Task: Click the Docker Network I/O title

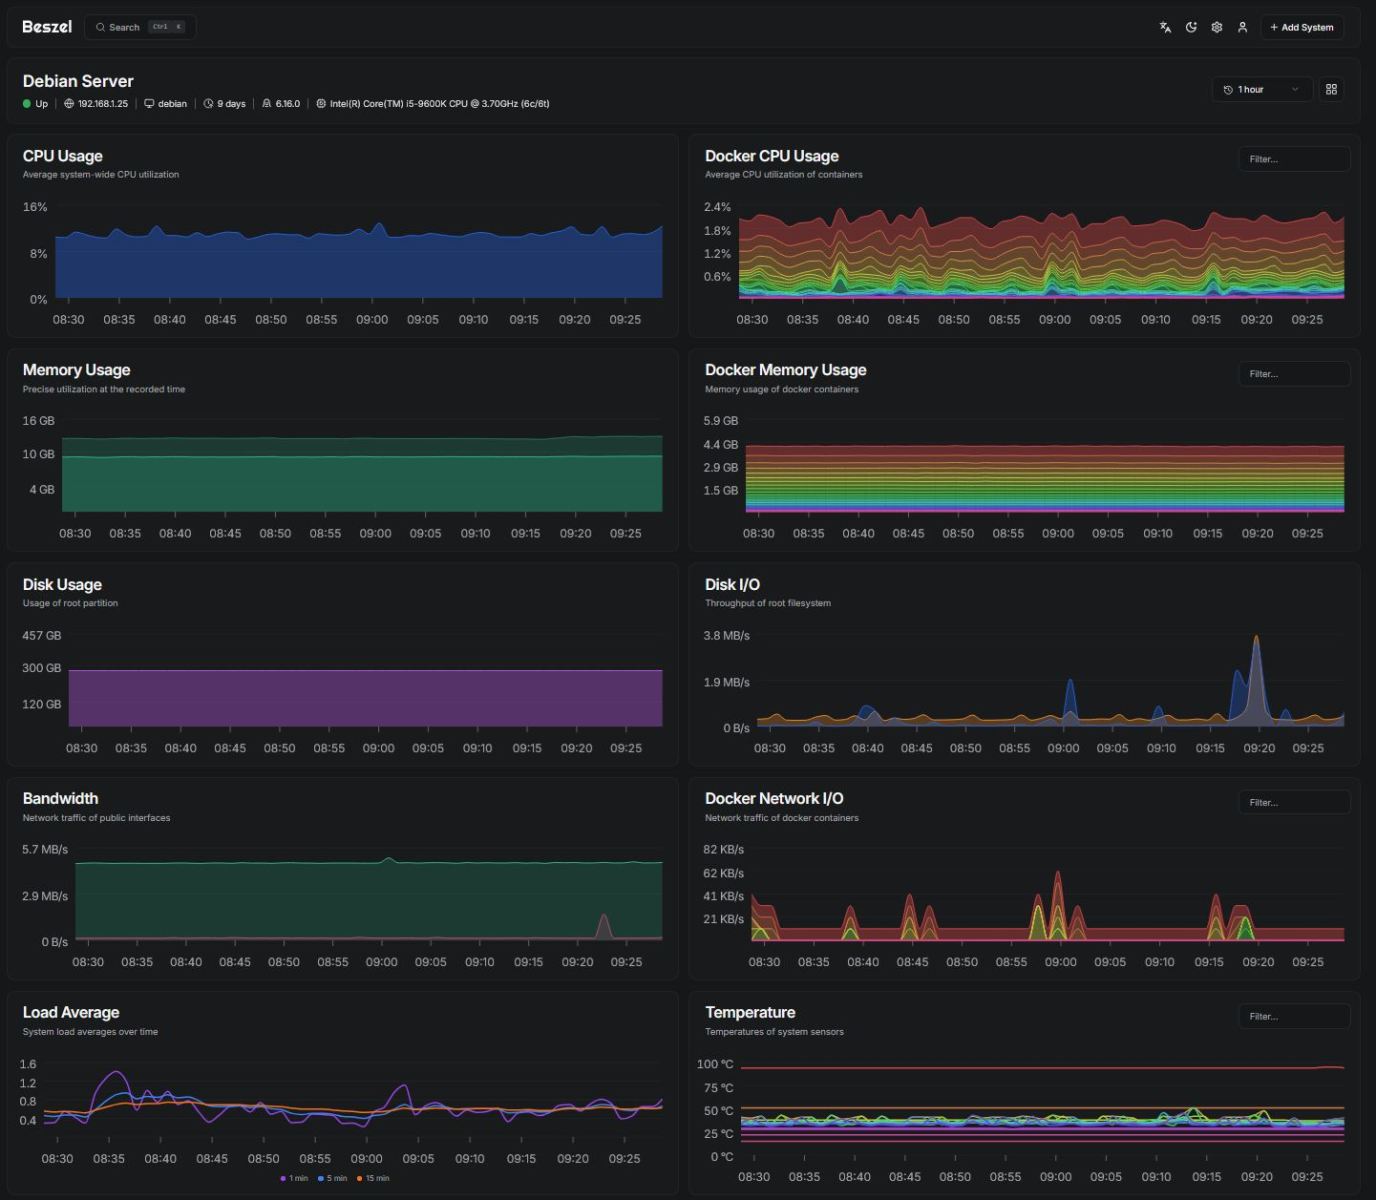Action: point(774,798)
